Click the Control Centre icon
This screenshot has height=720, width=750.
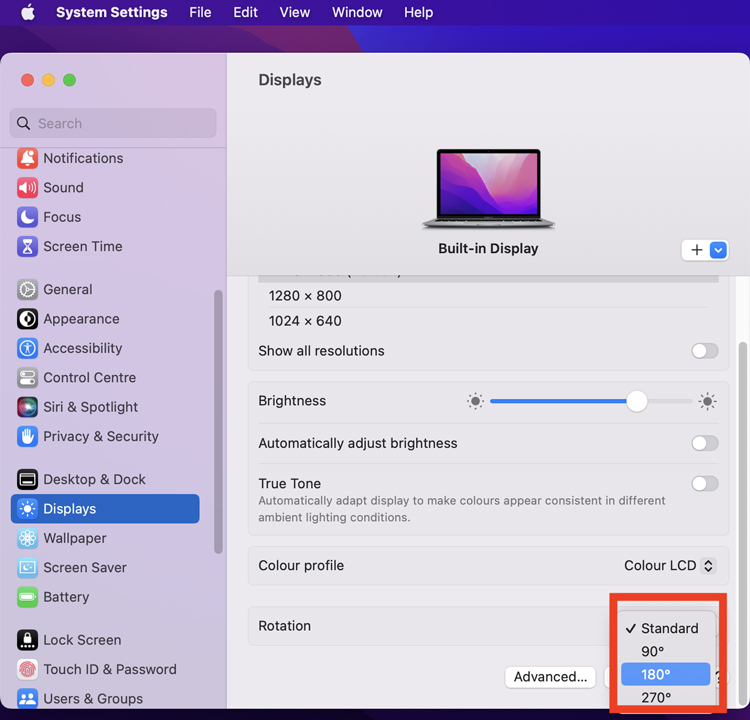(27, 378)
